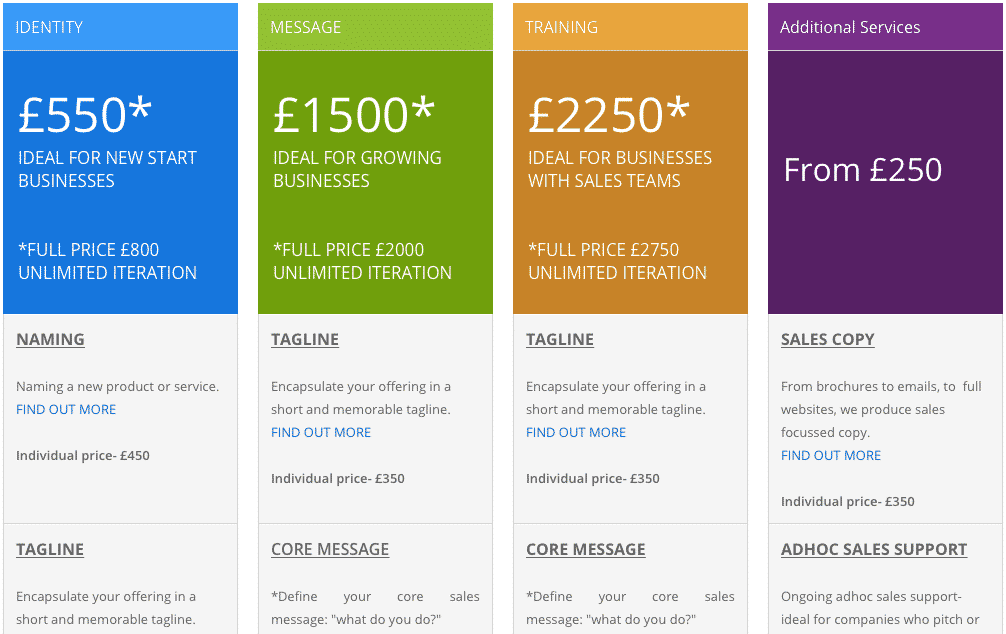The height and width of the screenshot is (634, 1006).
Task: Click the NAMING heading link
Action: (x=50, y=339)
